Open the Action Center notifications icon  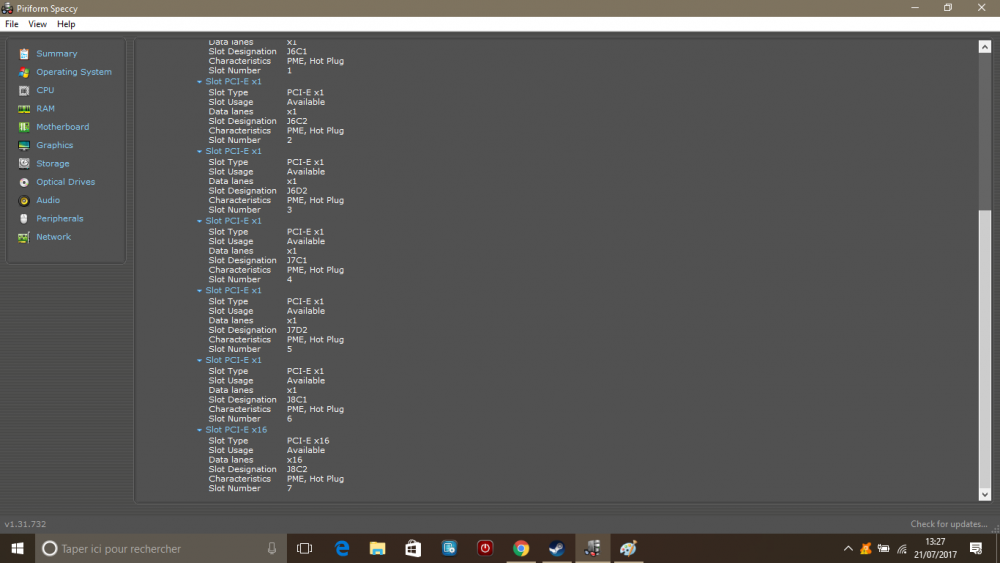click(976, 548)
